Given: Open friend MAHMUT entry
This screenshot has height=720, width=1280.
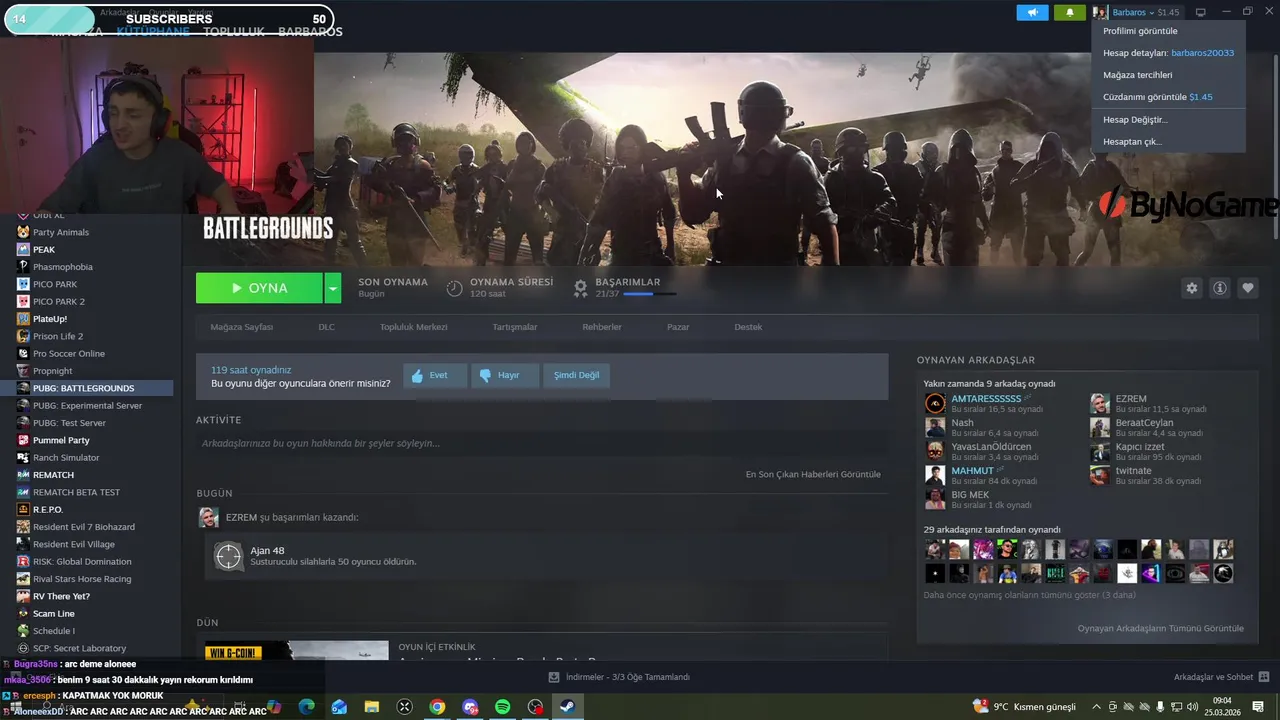Looking at the screenshot, I should point(972,470).
